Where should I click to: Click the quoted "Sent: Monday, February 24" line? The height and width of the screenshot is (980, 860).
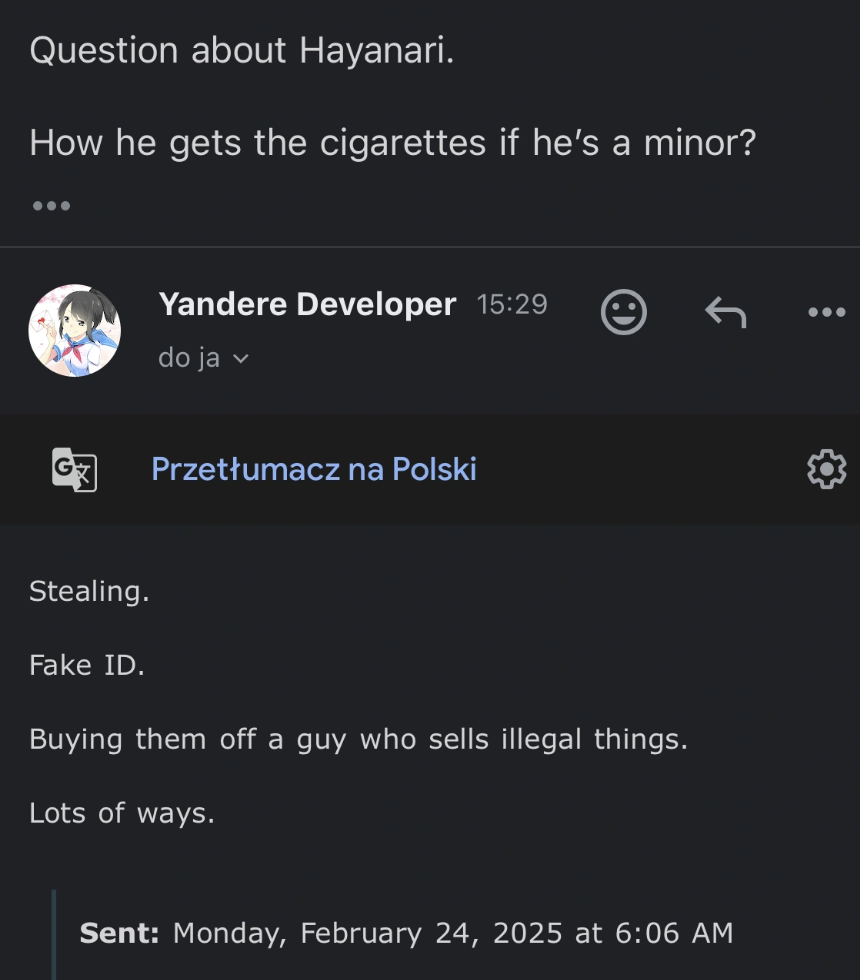coord(406,933)
